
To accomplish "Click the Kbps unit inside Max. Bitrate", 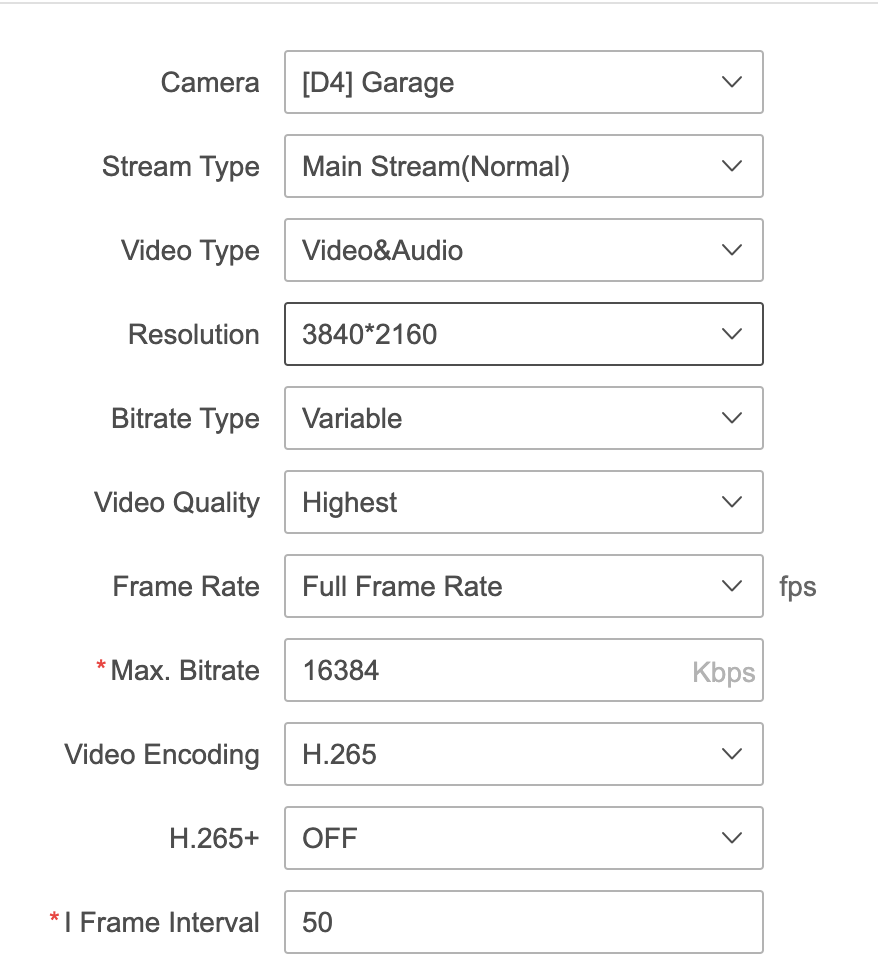I will point(723,671).
